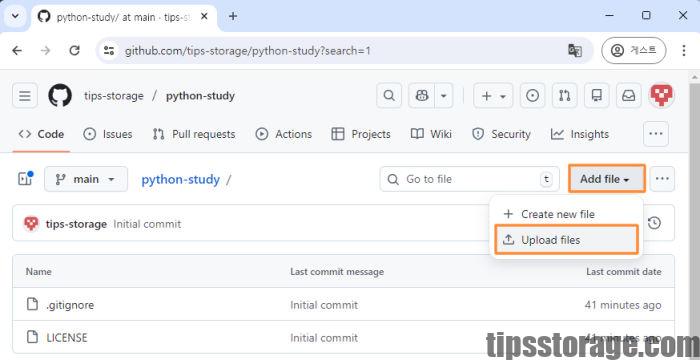Go to GitHub home via Octocat logo
700x360 pixels.
(60, 96)
